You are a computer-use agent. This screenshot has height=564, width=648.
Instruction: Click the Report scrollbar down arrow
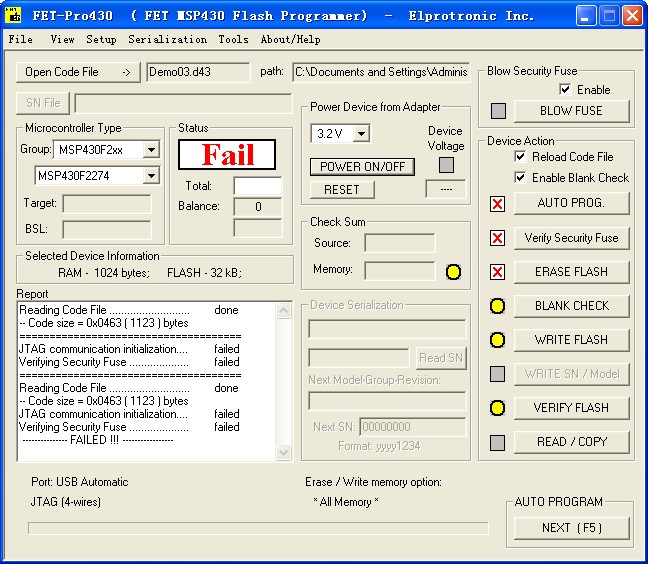pos(284,452)
